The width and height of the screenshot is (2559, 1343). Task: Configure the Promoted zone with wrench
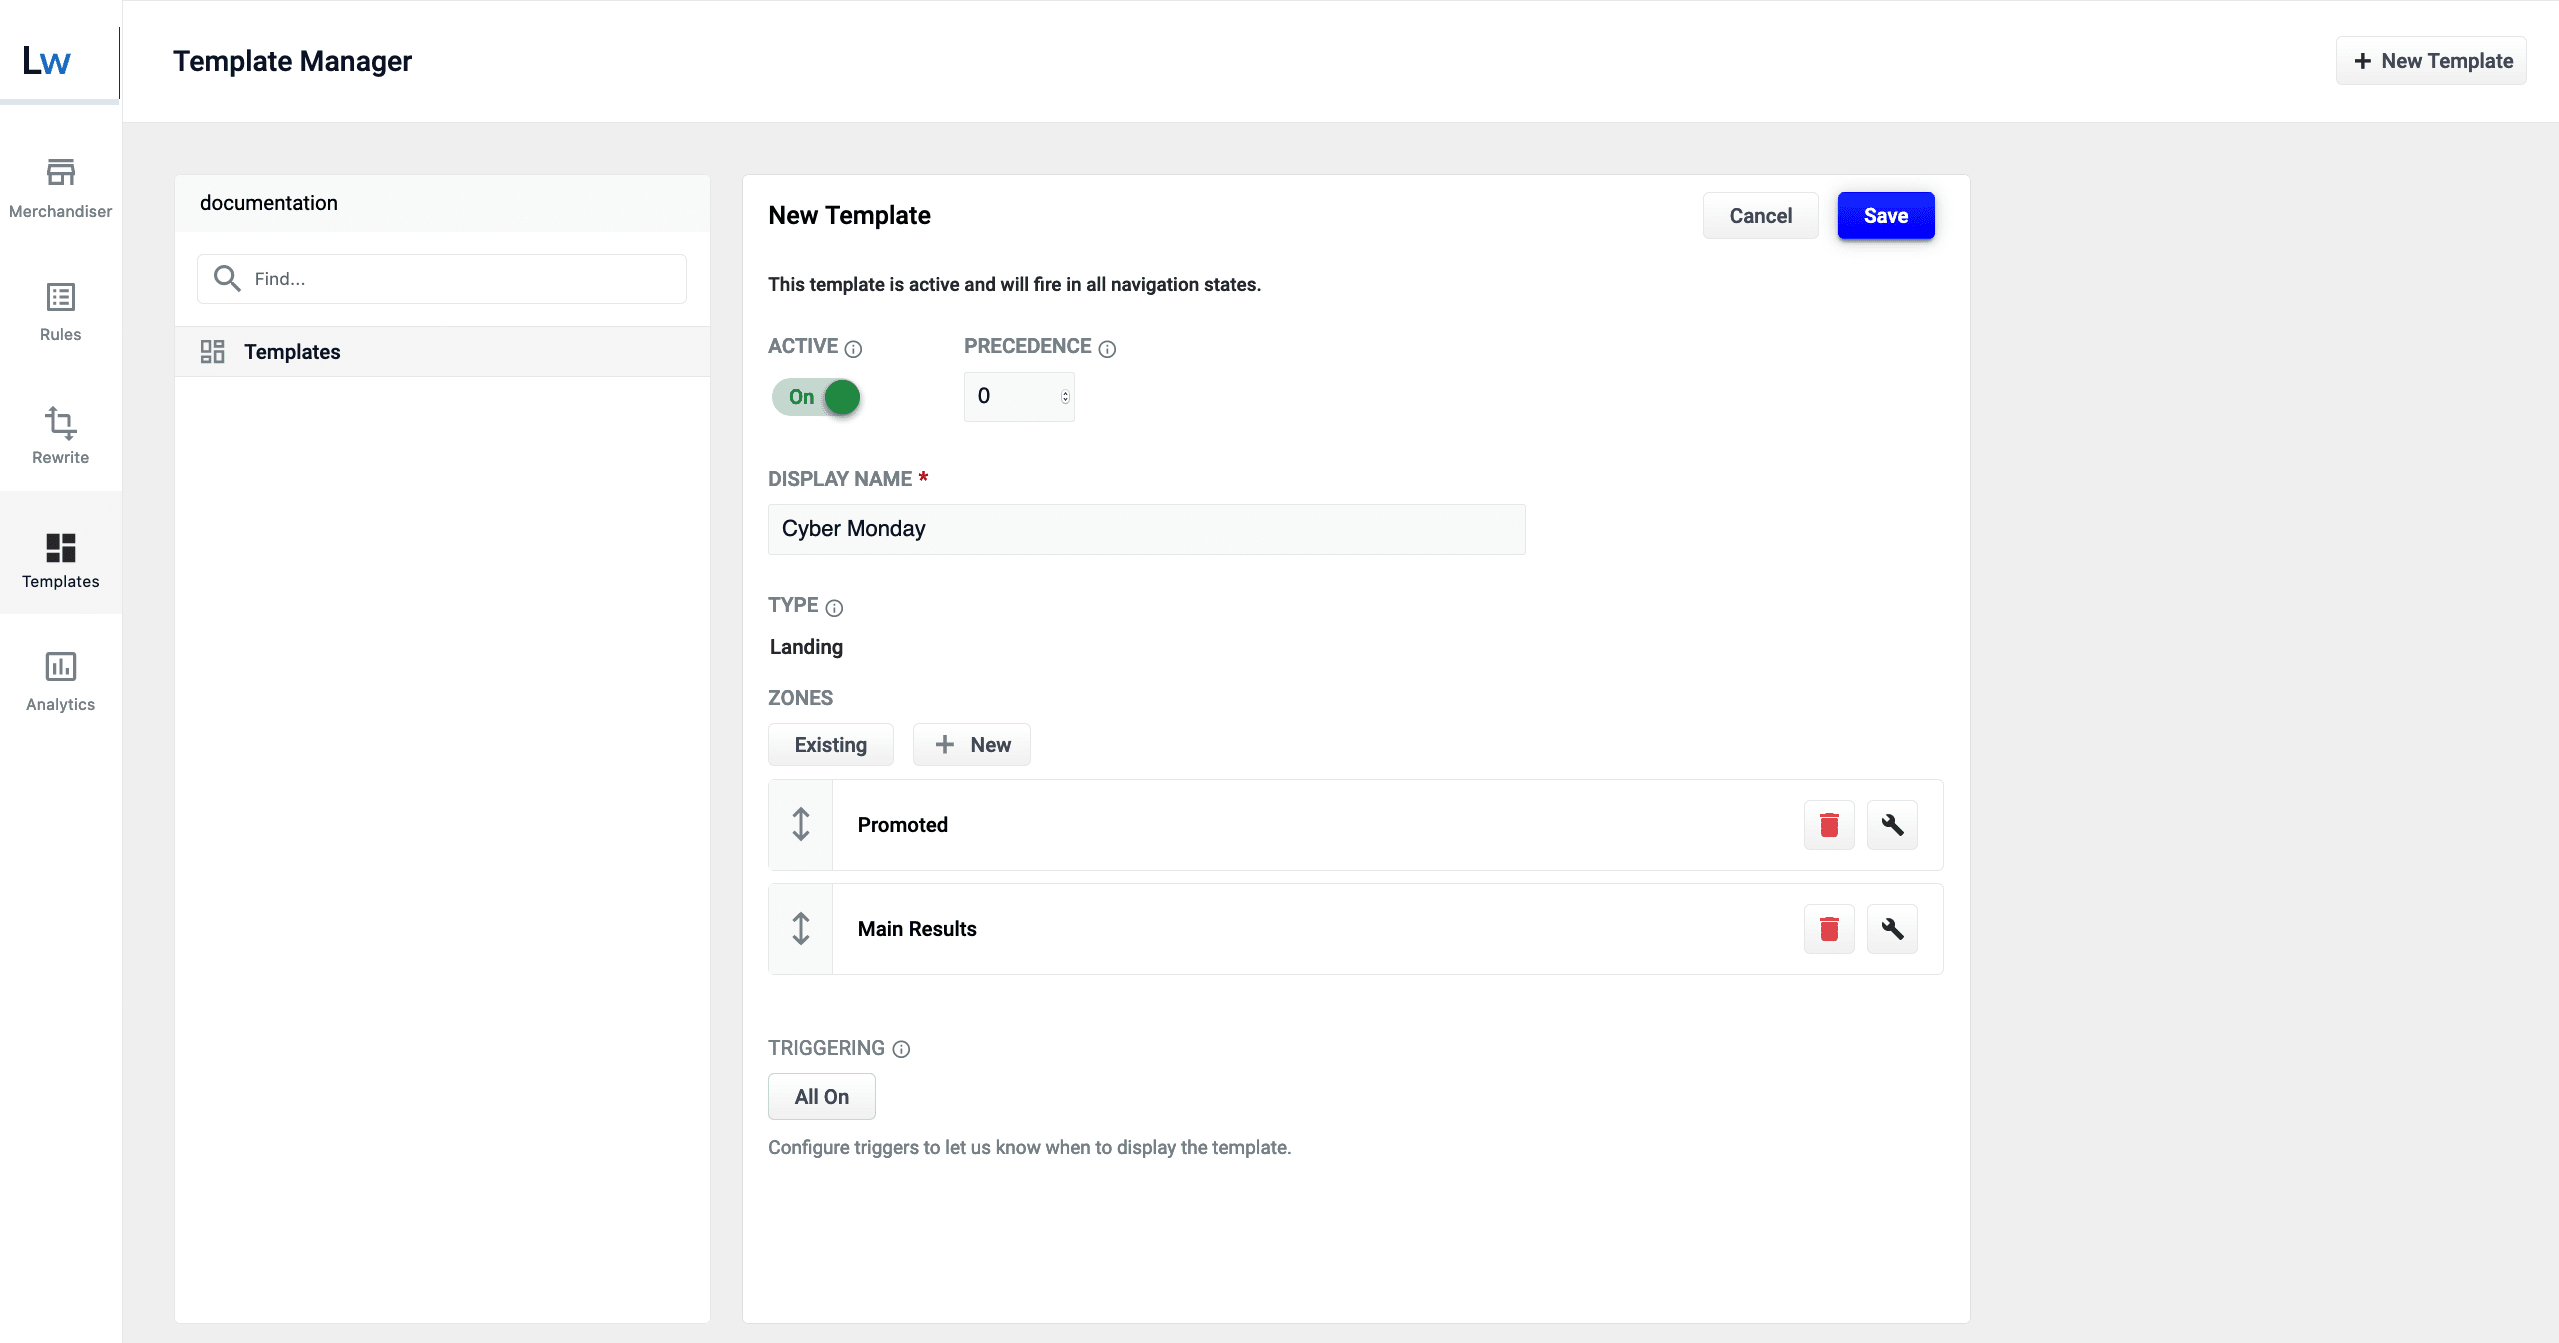click(x=1892, y=825)
